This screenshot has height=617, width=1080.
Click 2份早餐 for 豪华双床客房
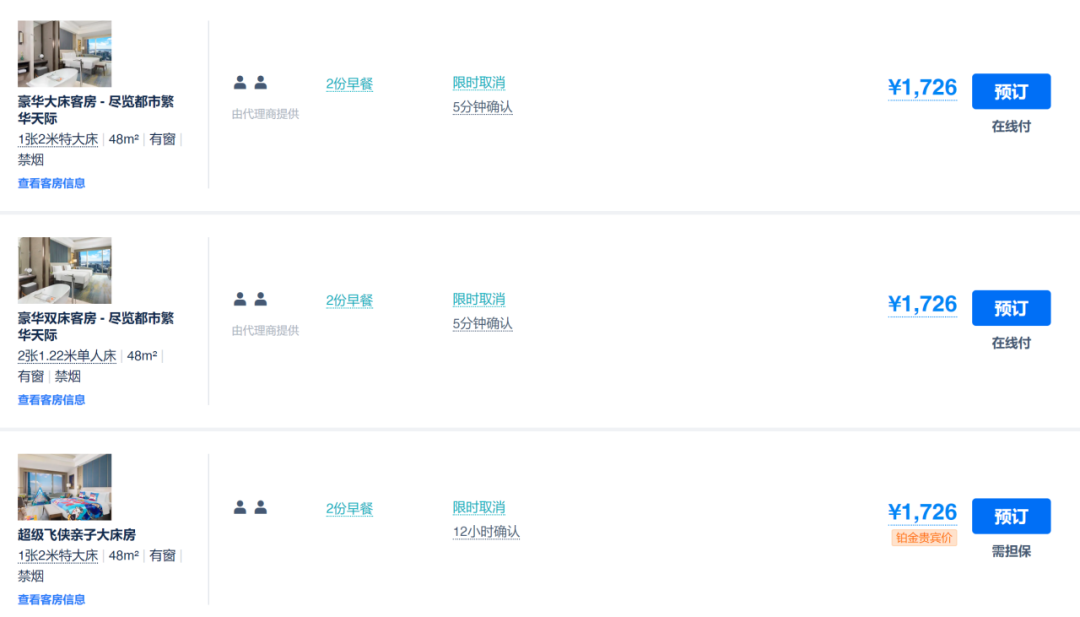349,301
